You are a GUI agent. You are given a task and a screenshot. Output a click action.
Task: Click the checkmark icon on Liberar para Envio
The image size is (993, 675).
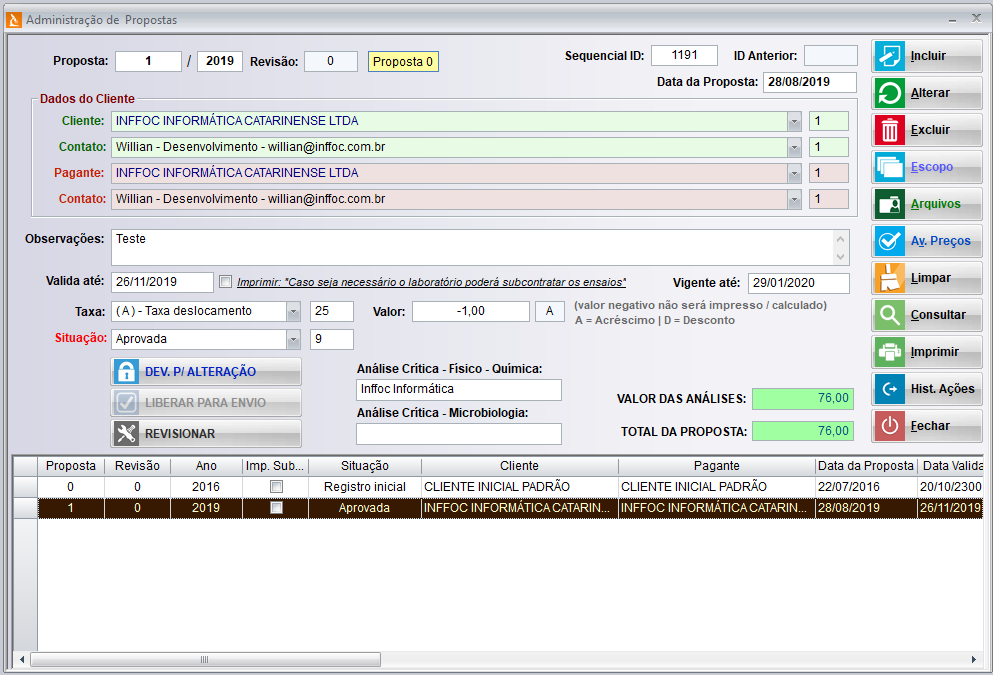point(126,403)
